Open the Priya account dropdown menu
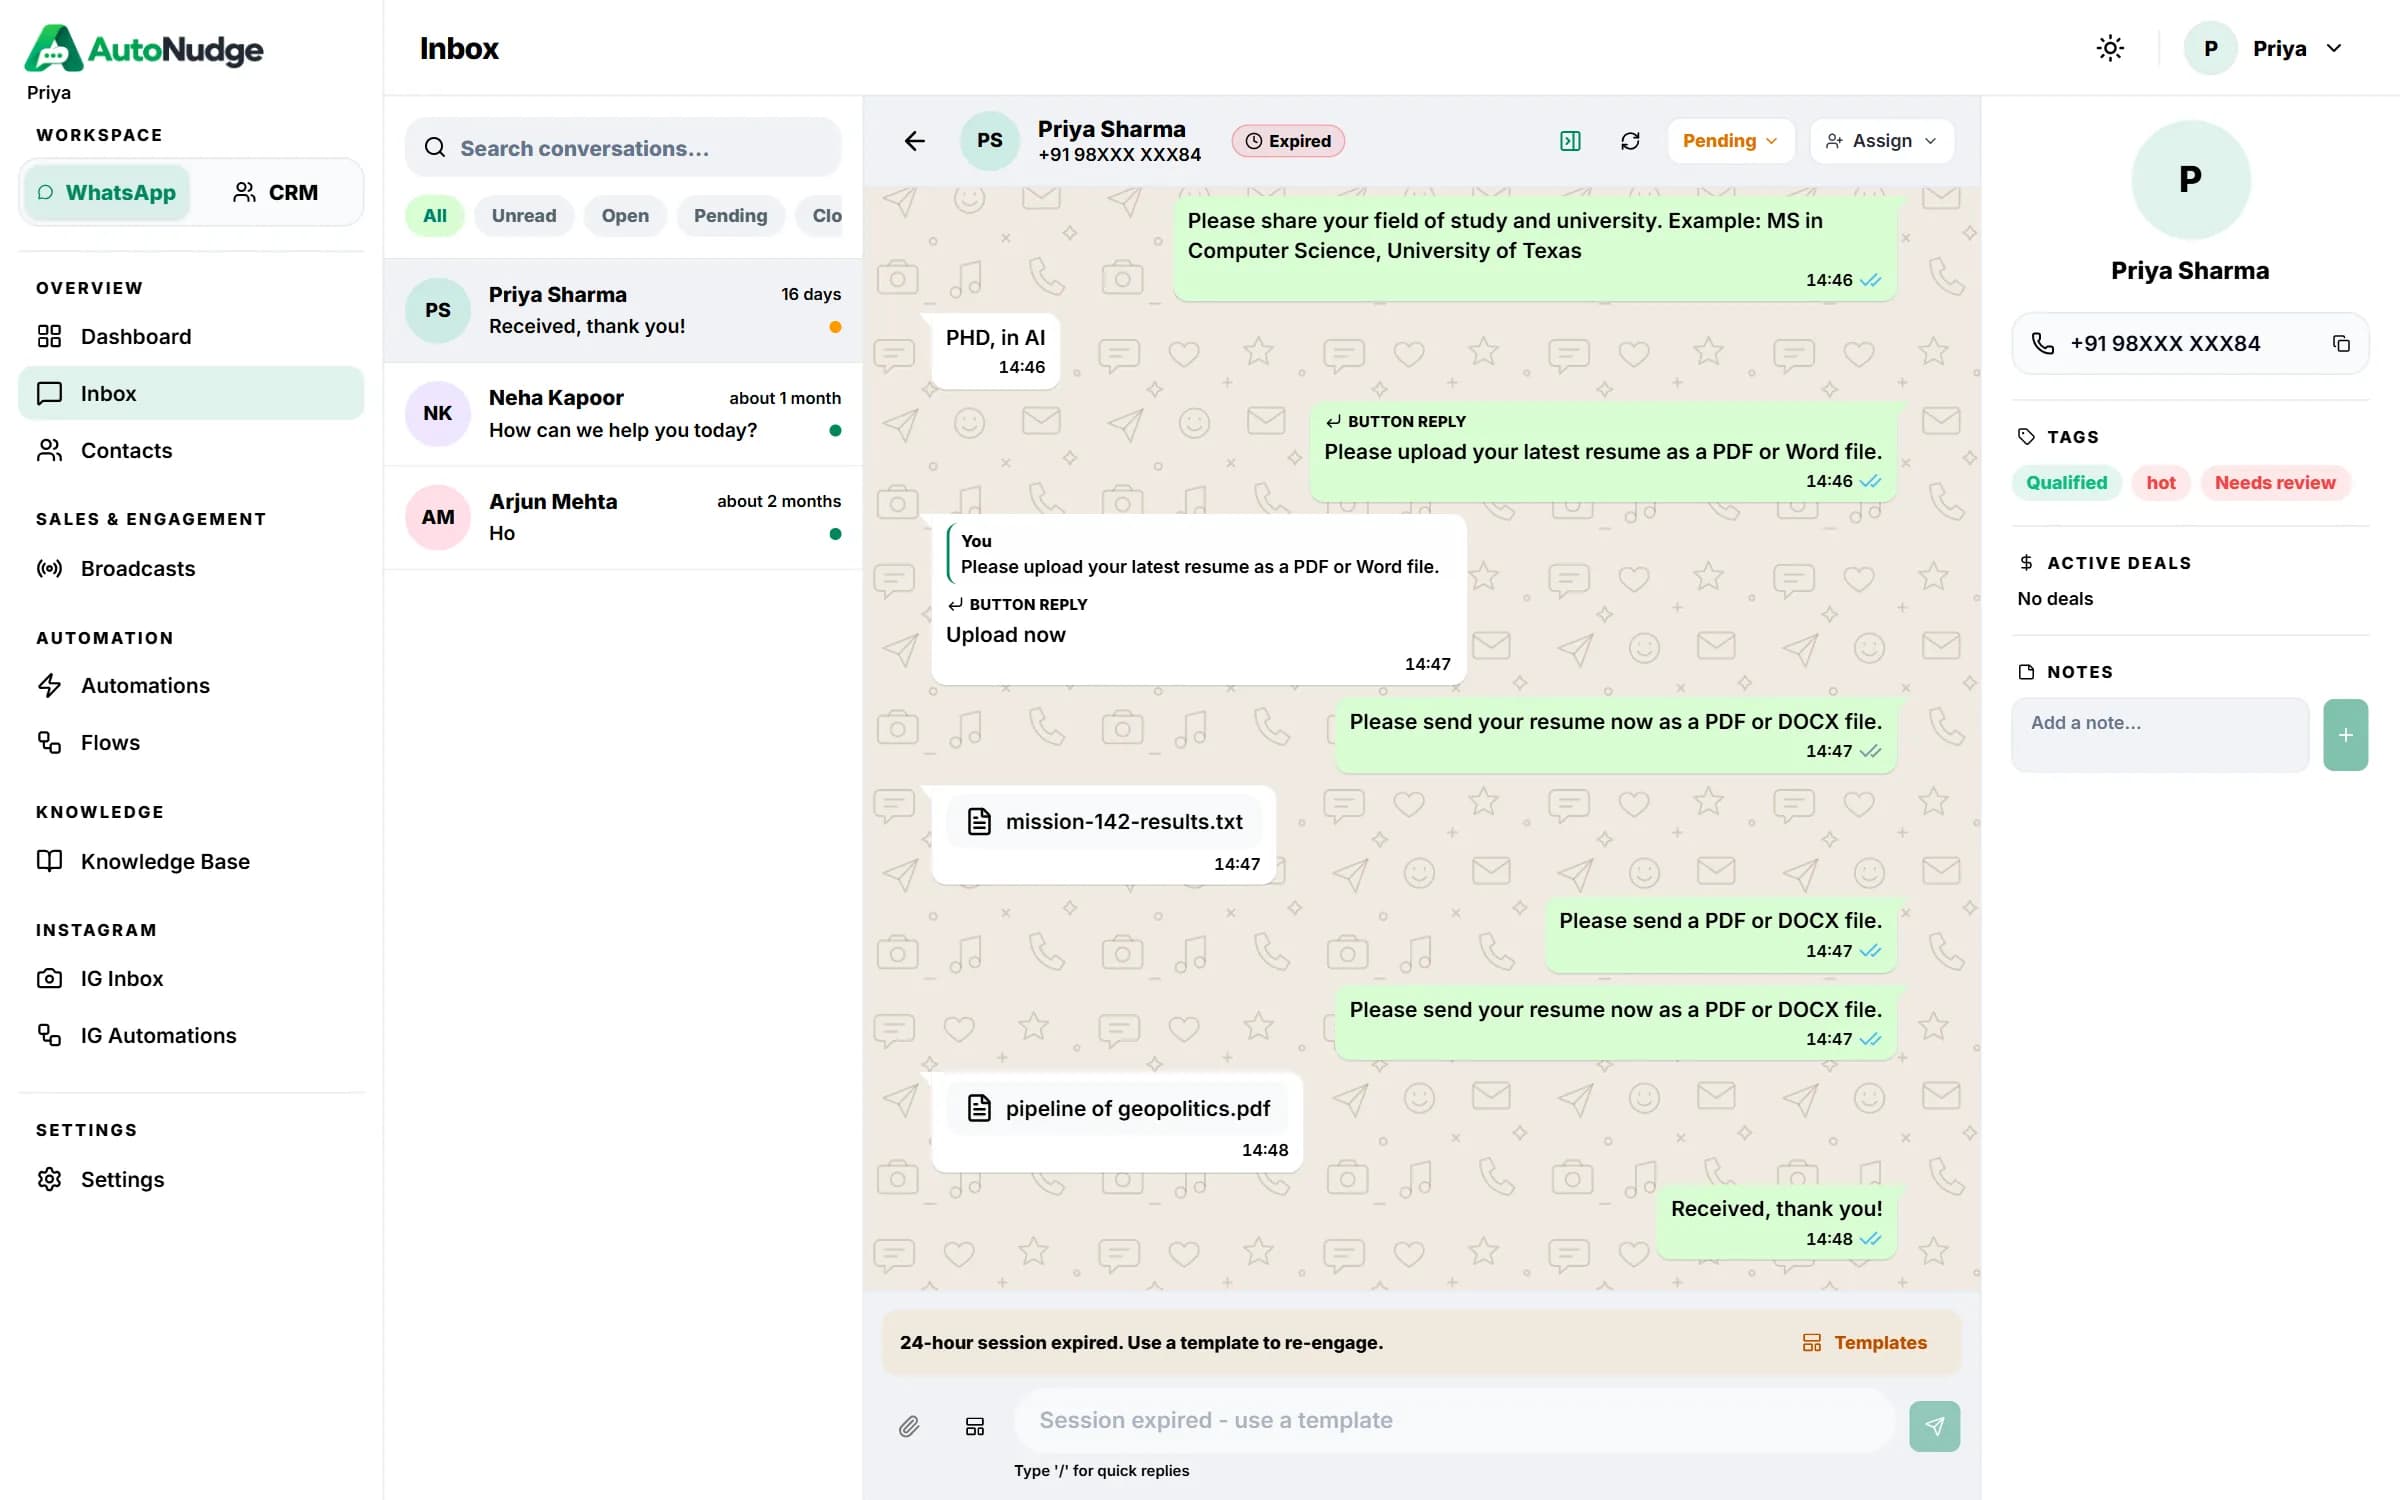This screenshot has height=1500, width=2400. coord(2264,48)
